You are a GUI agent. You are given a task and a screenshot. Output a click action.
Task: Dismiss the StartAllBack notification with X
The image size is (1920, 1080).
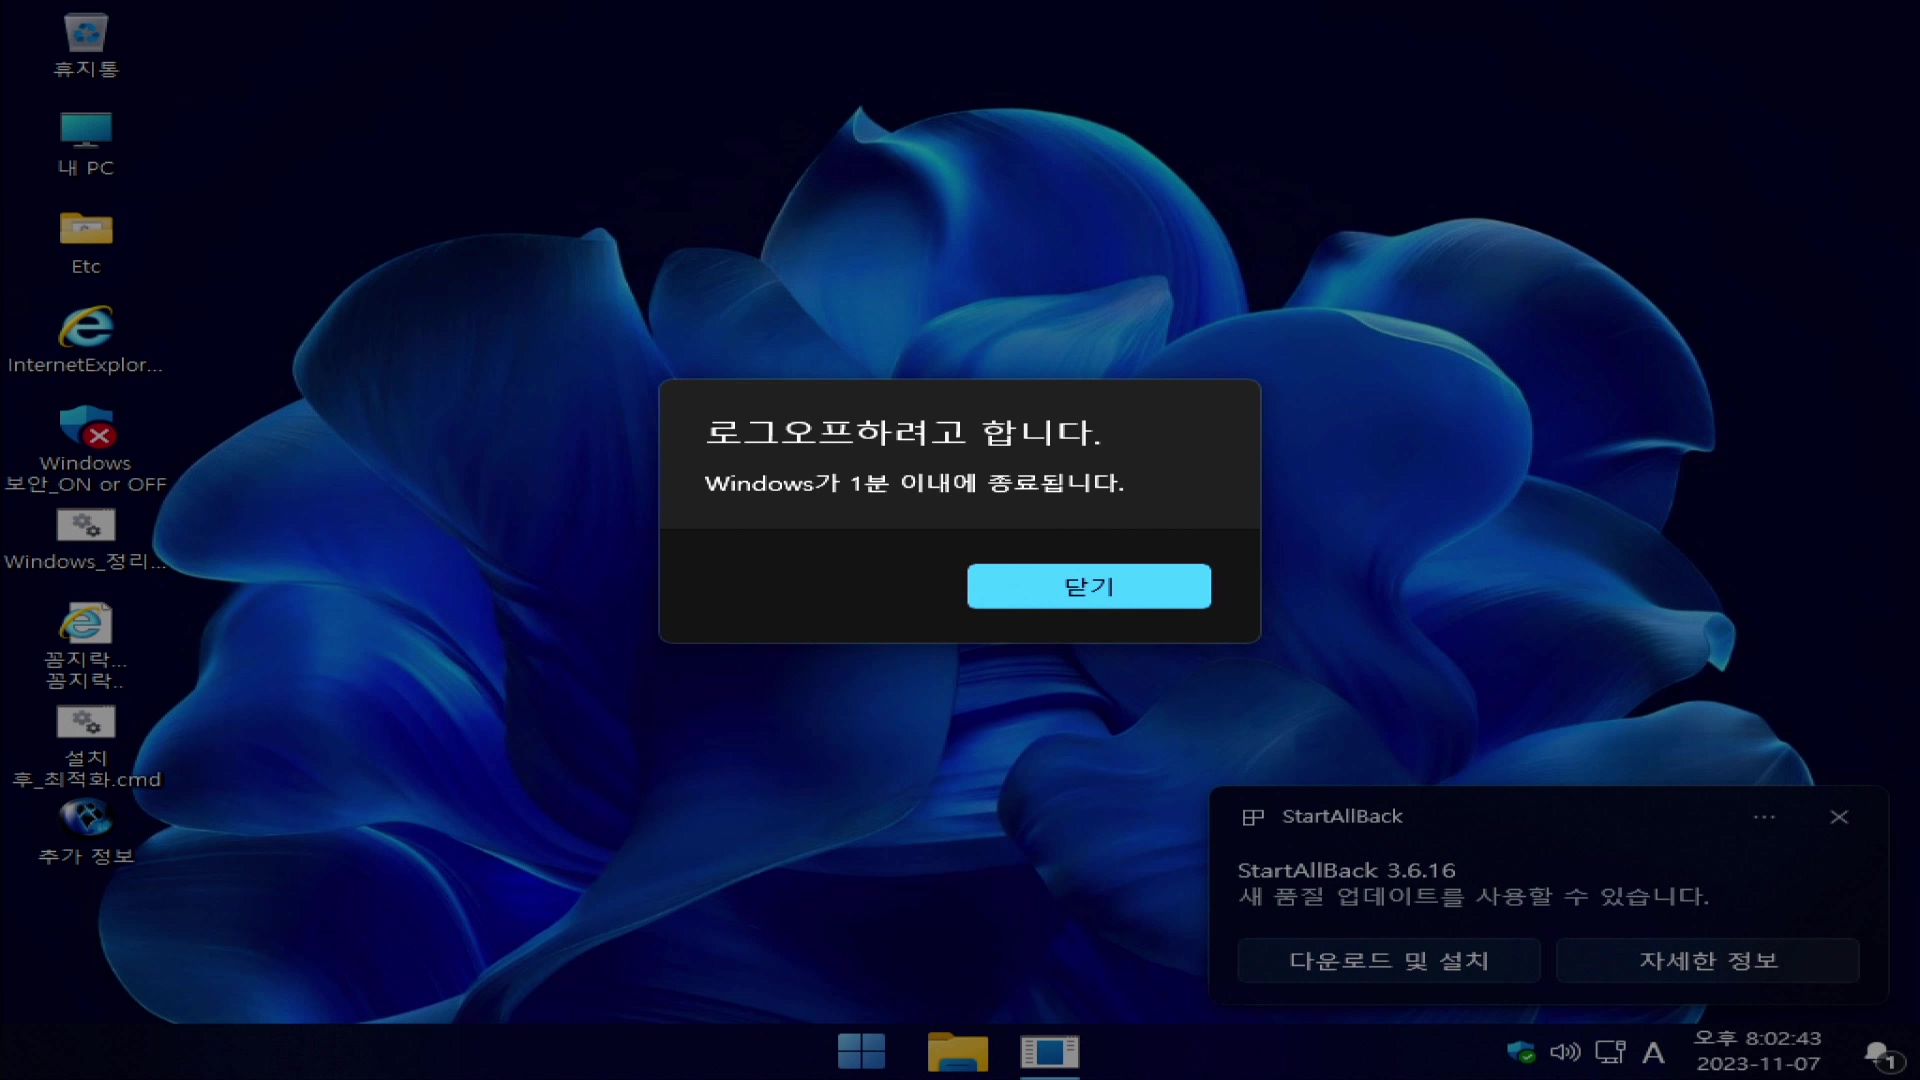[1838, 817]
